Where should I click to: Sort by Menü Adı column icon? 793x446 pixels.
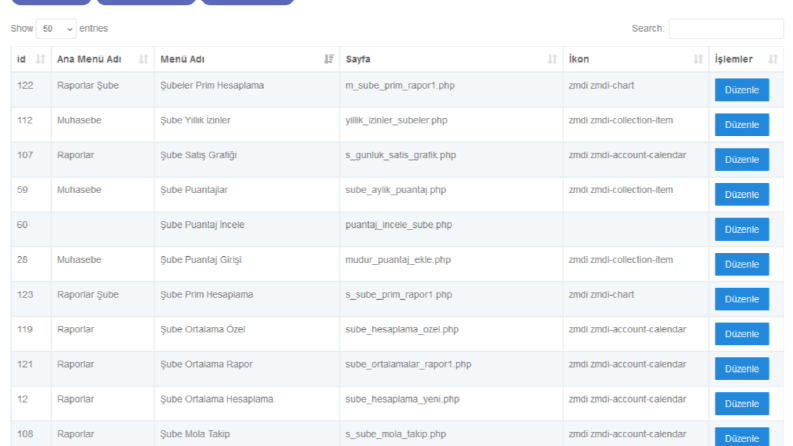329,59
